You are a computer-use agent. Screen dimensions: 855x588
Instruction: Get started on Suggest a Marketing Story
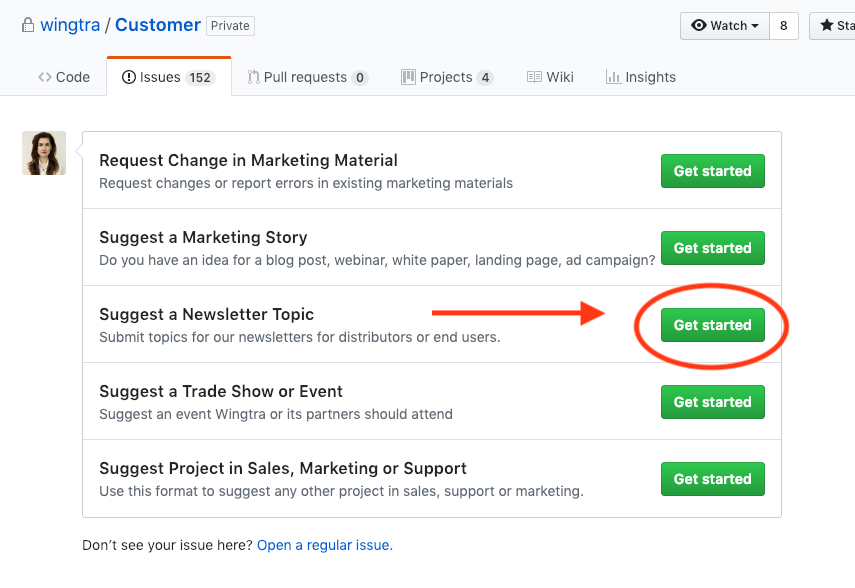pyautogui.click(x=712, y=248)
